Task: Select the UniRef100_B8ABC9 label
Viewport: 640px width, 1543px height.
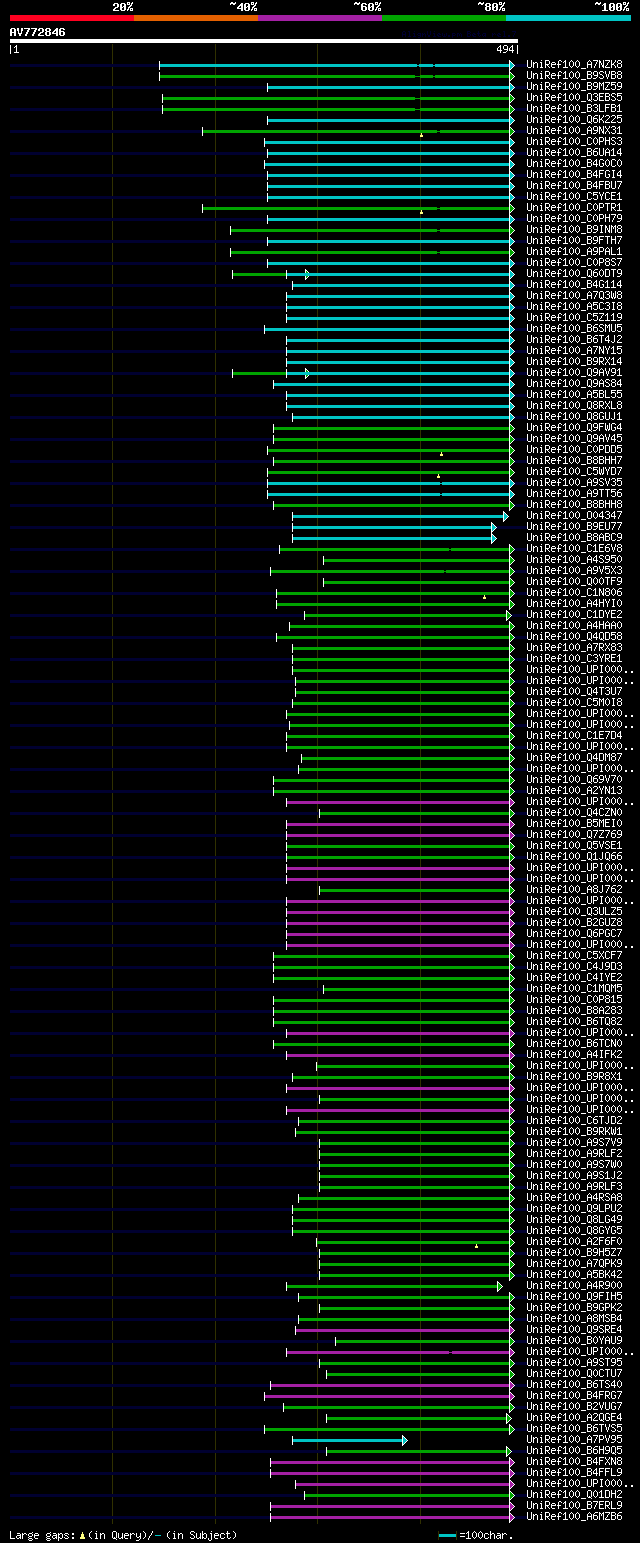Action: click(x=575, y=537)
